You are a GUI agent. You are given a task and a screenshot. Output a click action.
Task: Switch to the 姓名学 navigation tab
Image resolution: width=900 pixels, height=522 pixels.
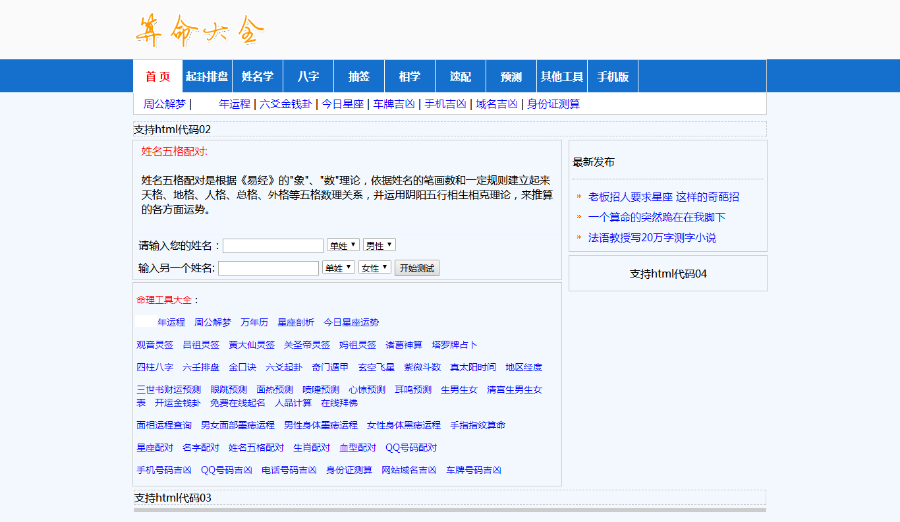(x=257, y=77)
